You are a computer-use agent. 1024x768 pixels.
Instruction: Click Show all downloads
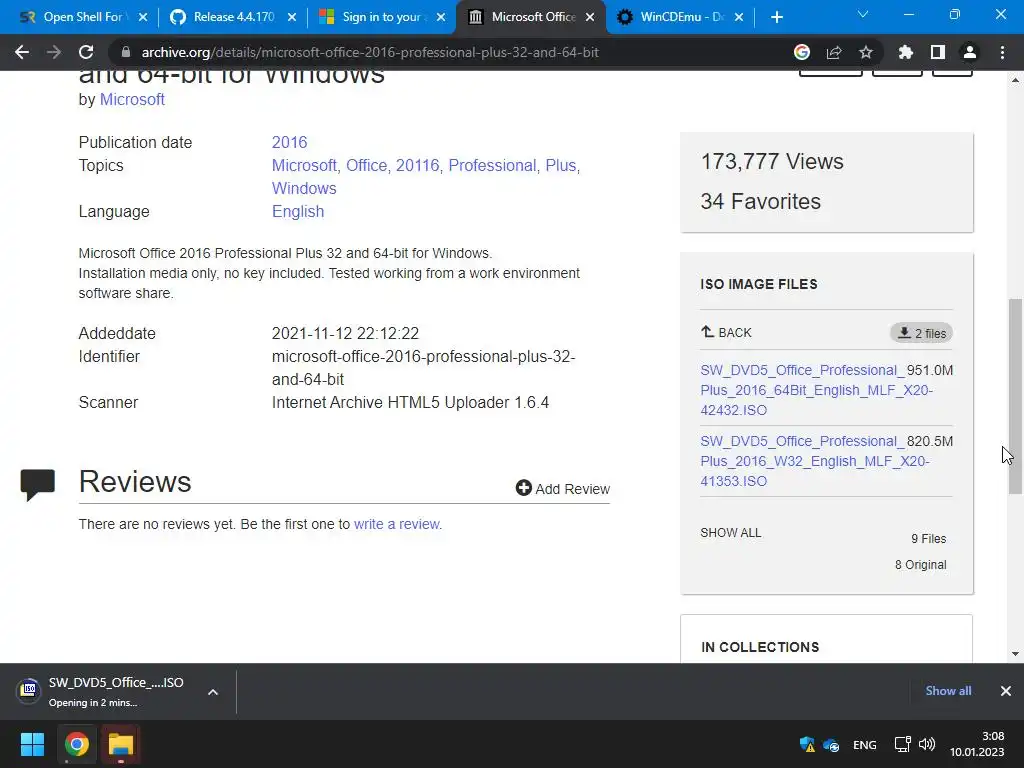pyautogui.click(x=948, y=690)
